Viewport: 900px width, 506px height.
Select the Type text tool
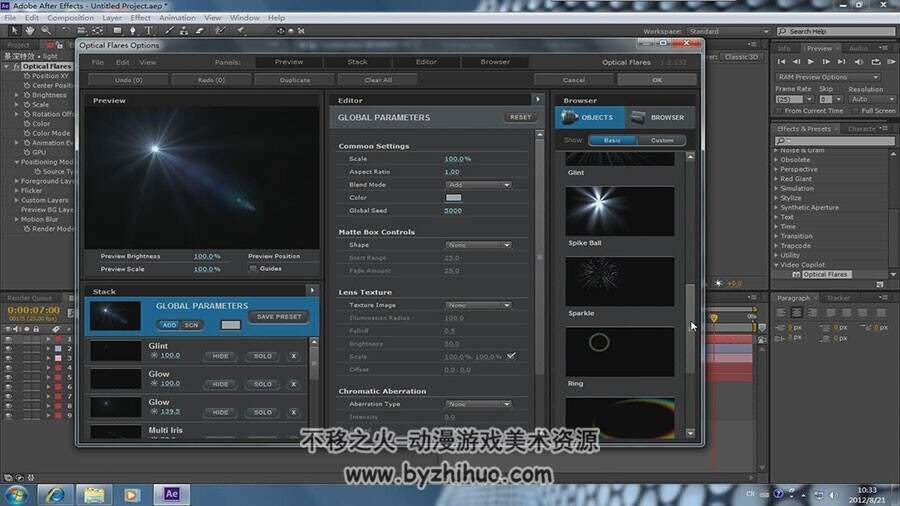point(148,30)
